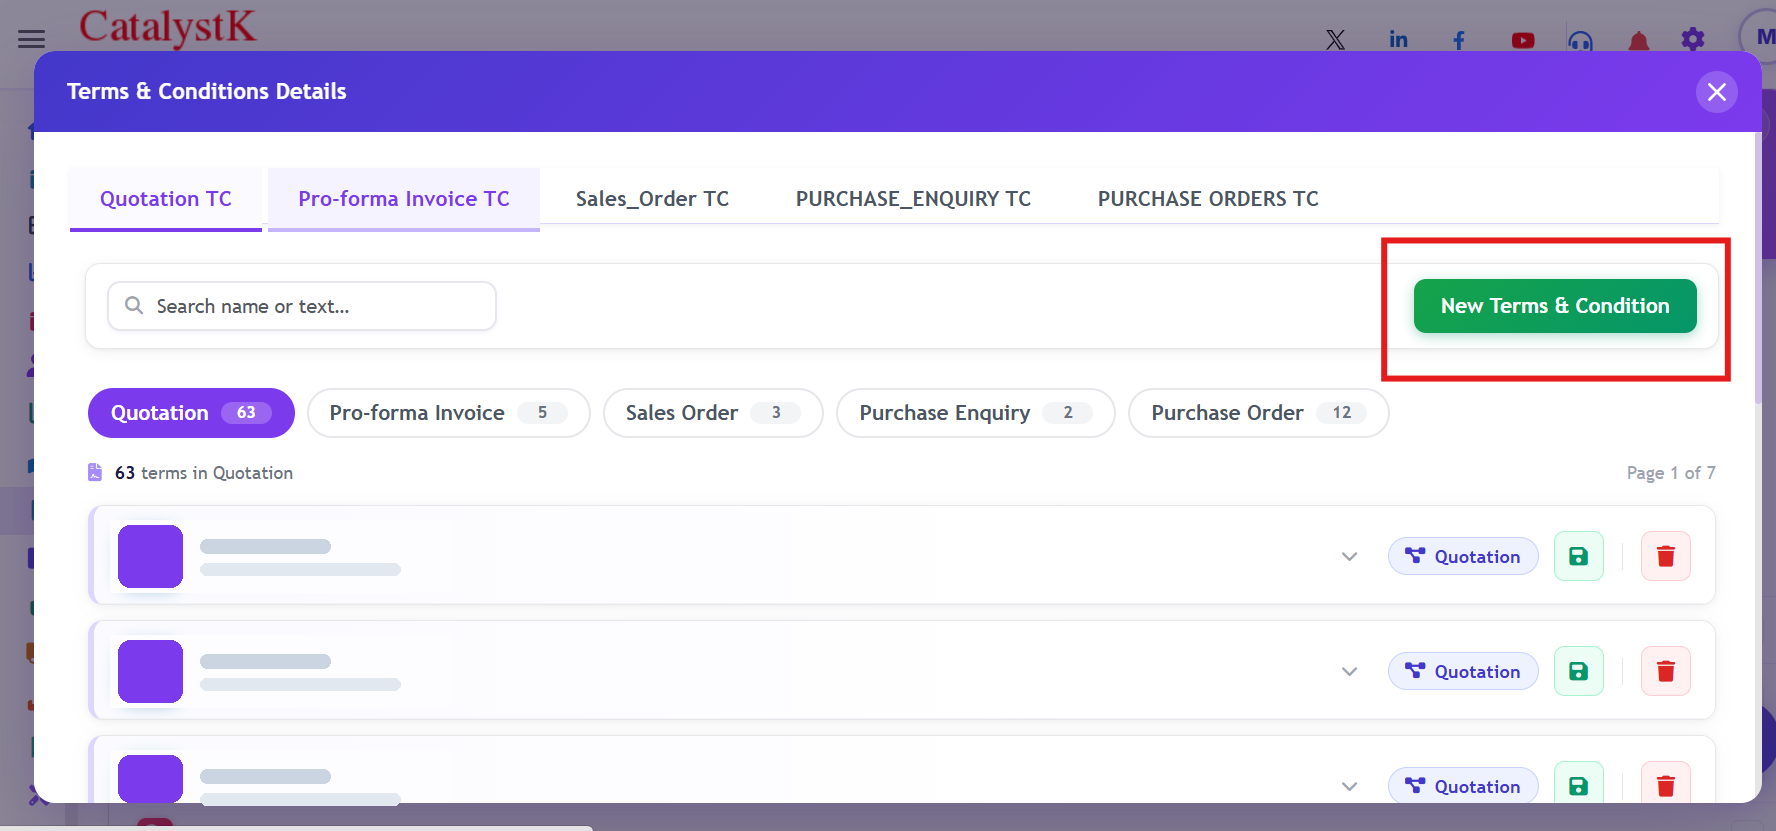Delete the second Quotation term row
This screenshot has height=831, width=1776.
[x=1666, y=671]
